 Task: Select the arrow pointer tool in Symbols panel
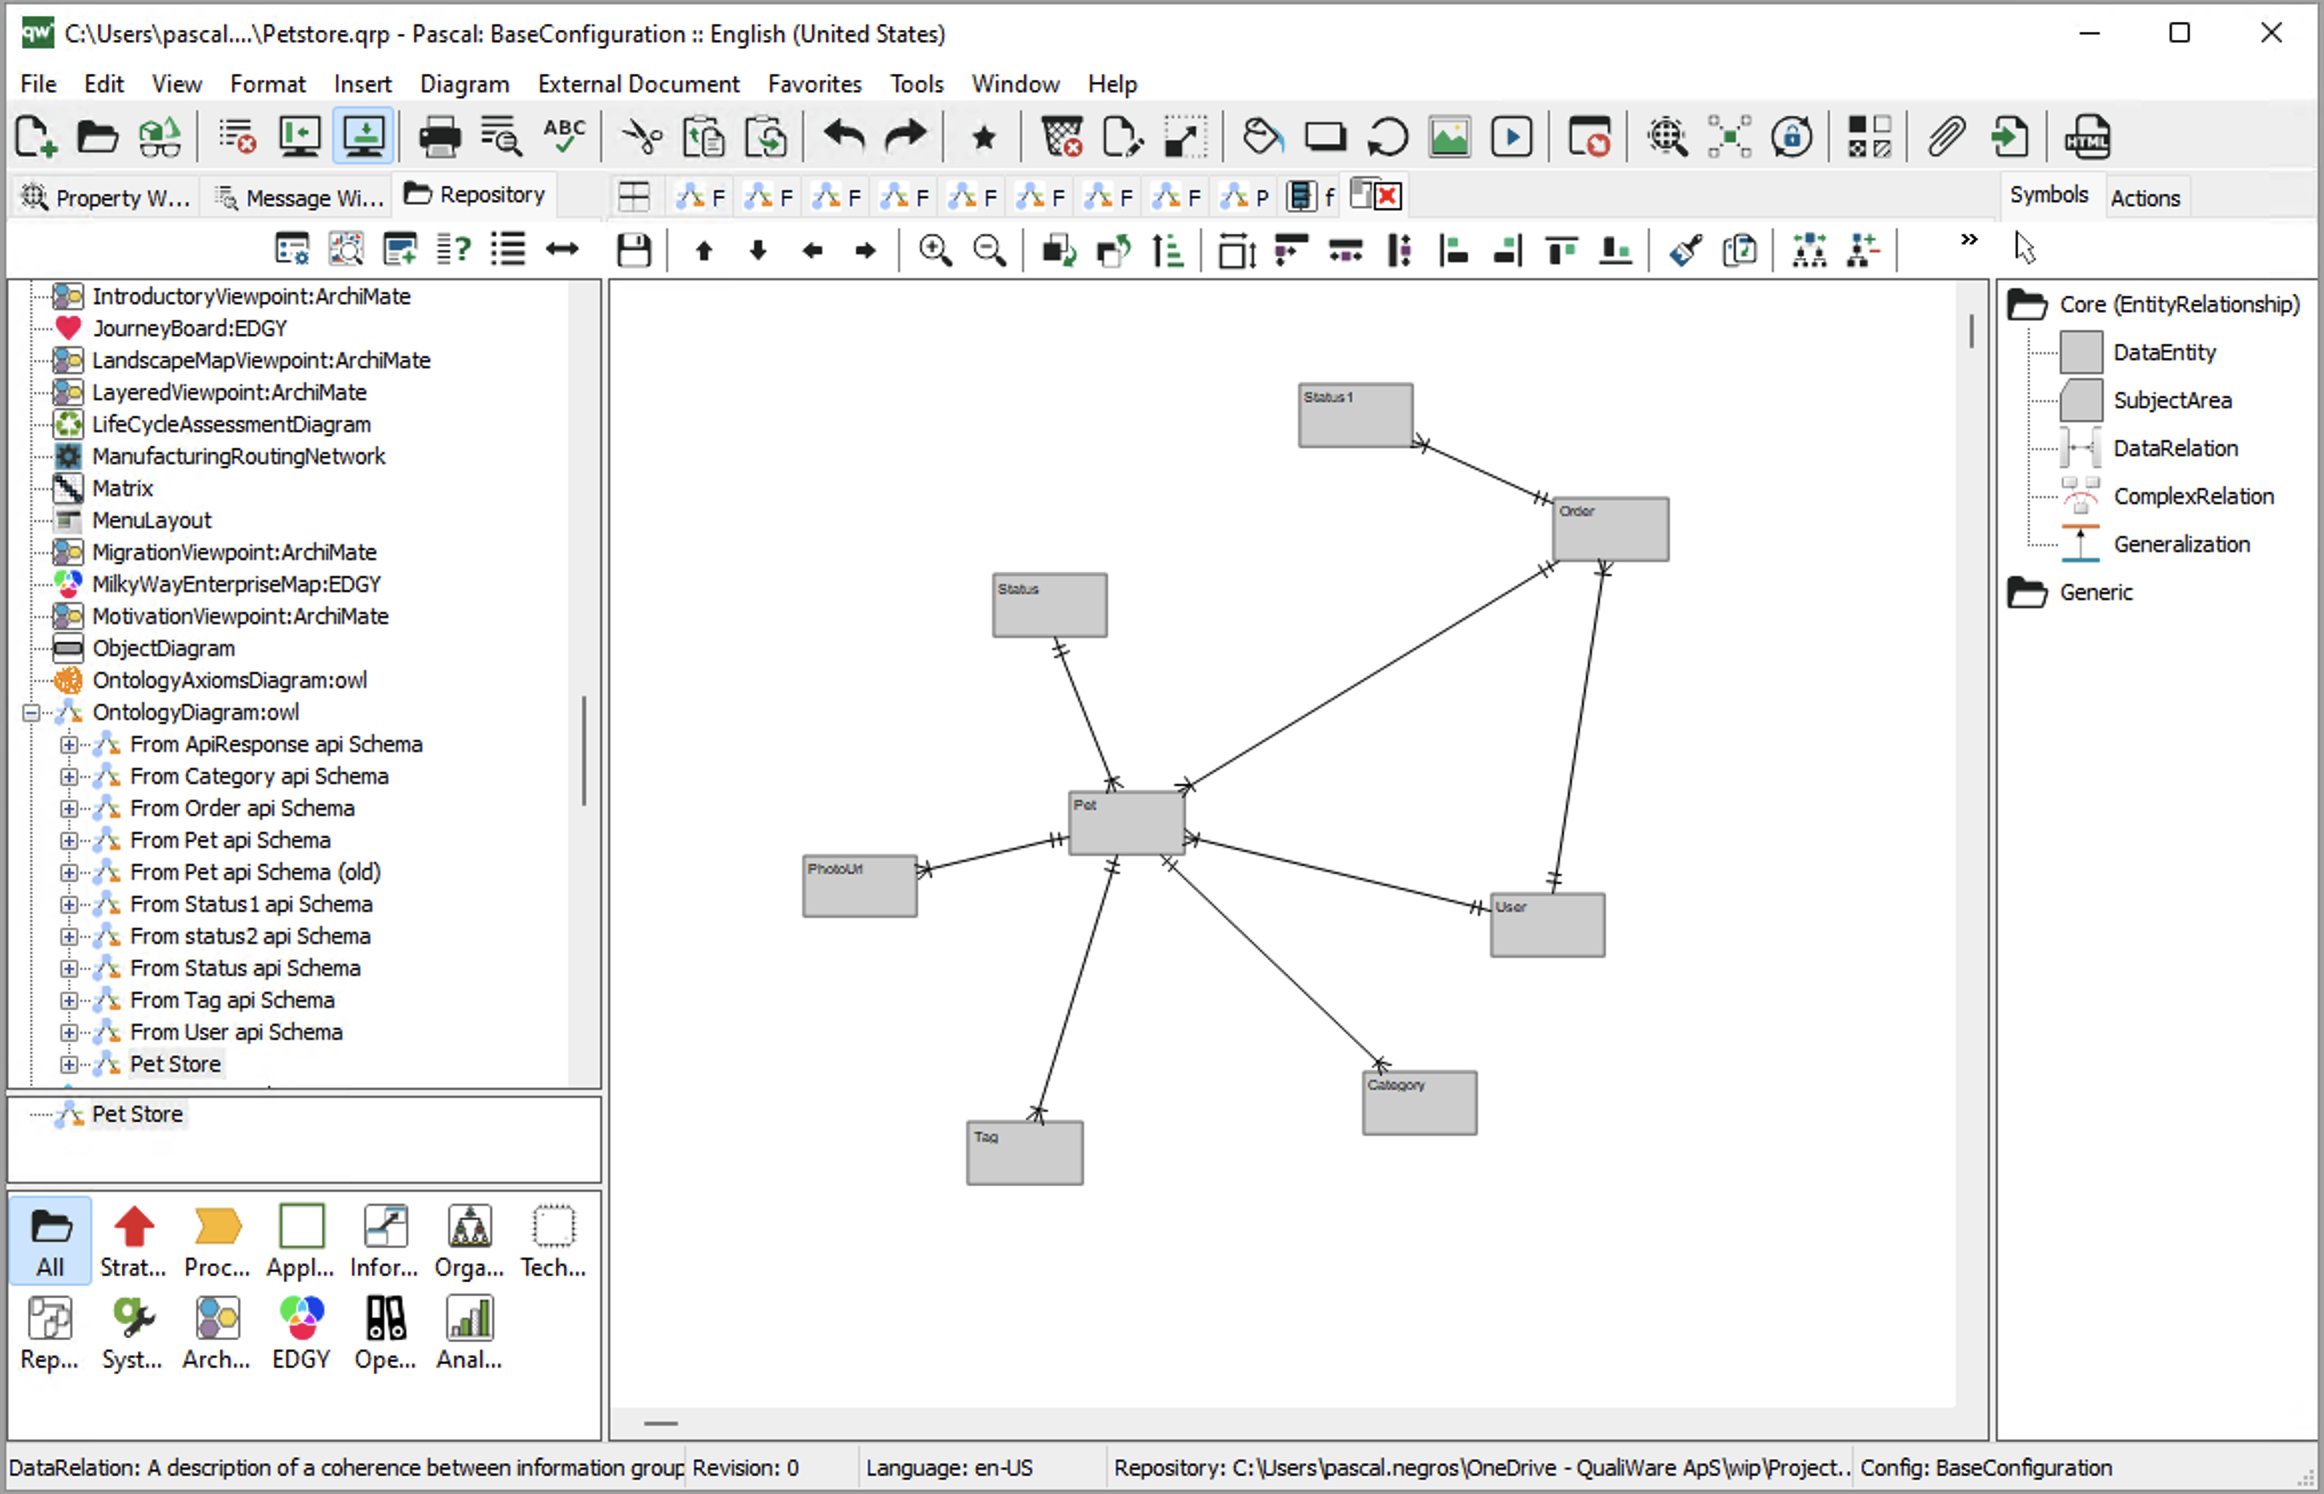coord(2025,246)
